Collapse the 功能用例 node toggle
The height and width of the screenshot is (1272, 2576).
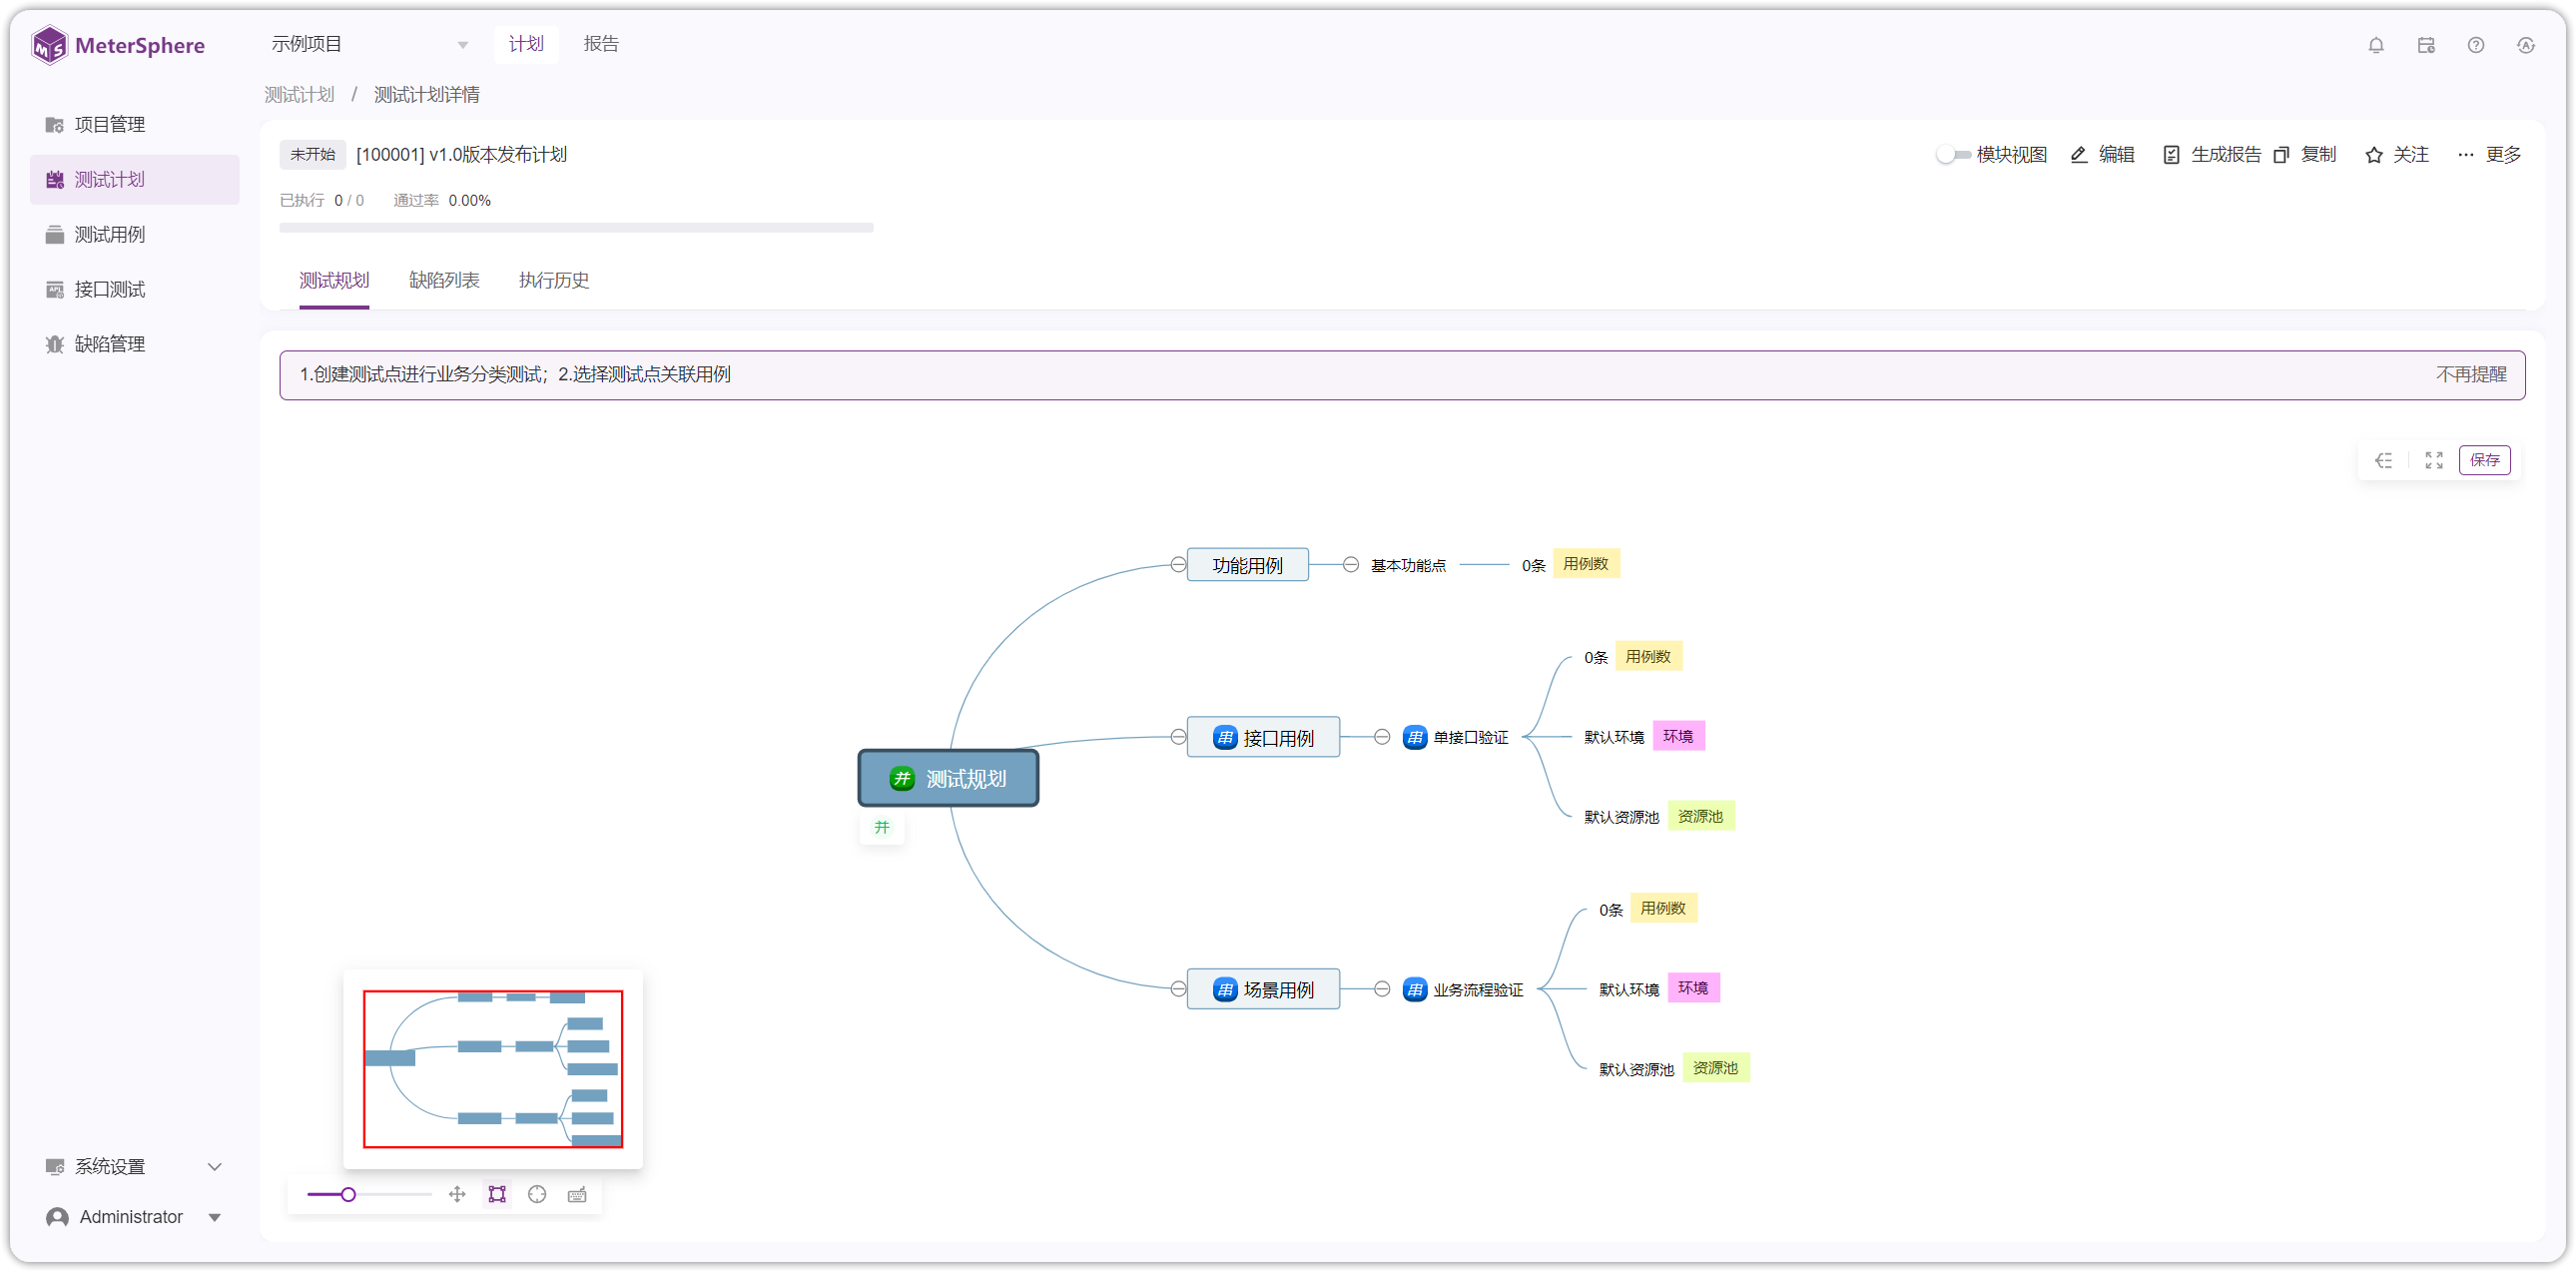(x=1178, y=564)
